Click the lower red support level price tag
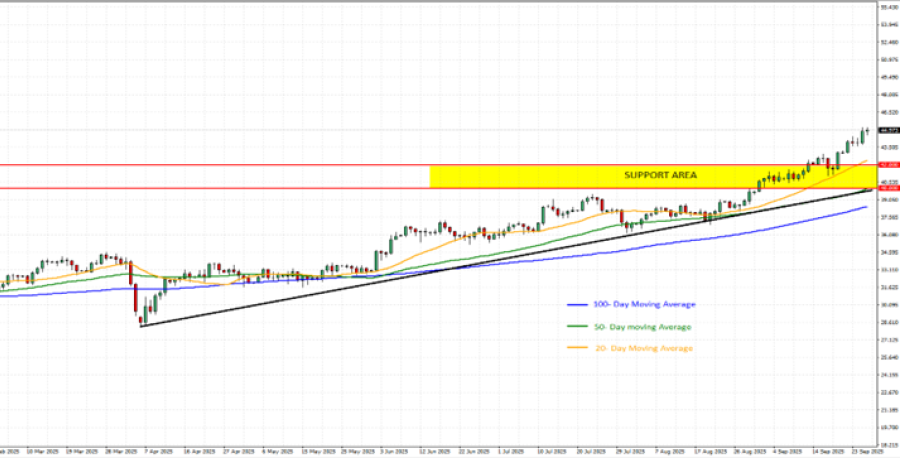Image resolution: width=900 pixels, height=458 pixels. pos(887,187)
